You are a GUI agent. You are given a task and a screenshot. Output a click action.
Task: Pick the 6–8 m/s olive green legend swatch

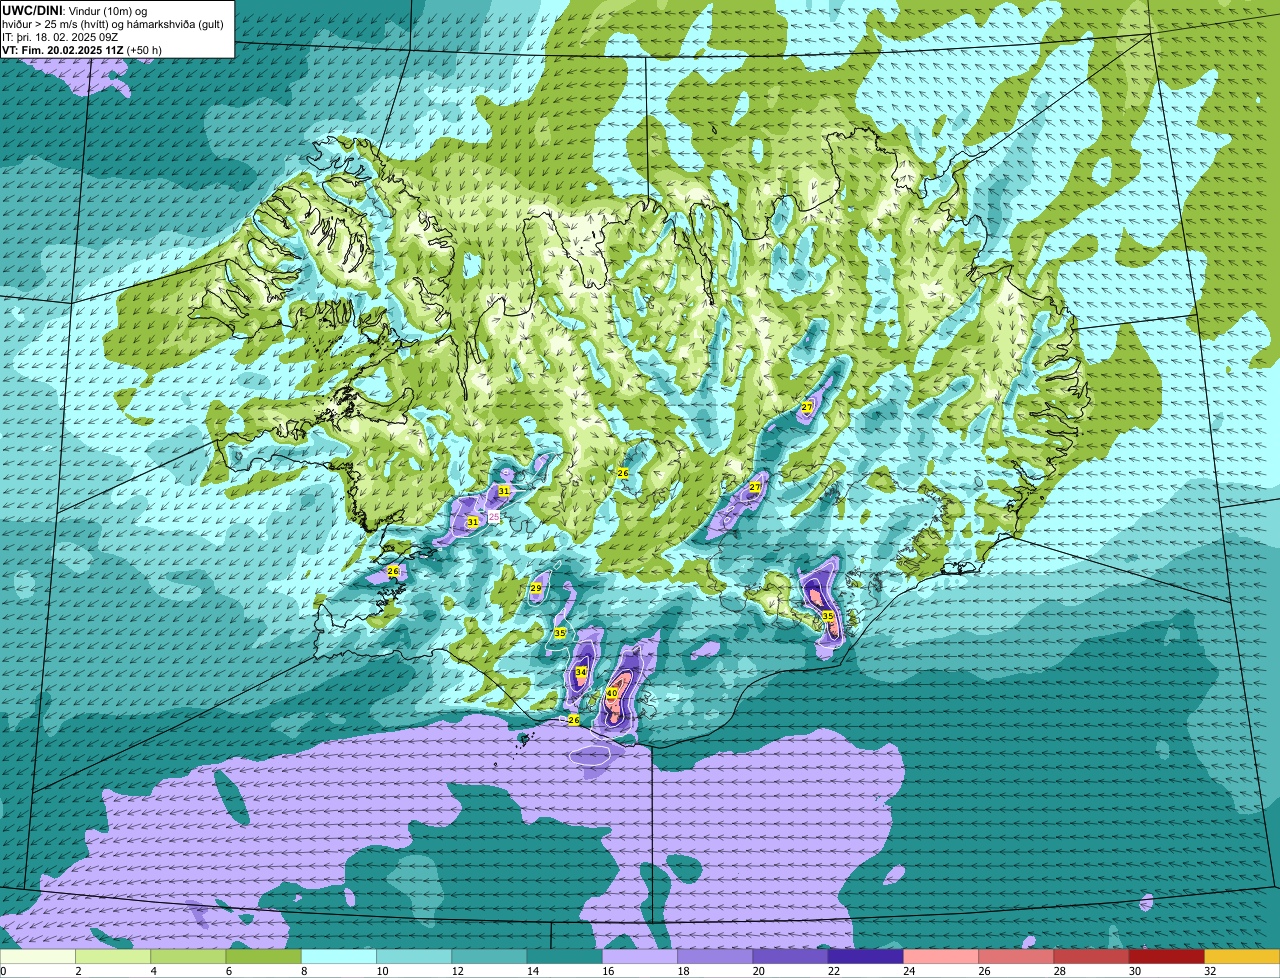pyautogui.click(x=263, y=957)
